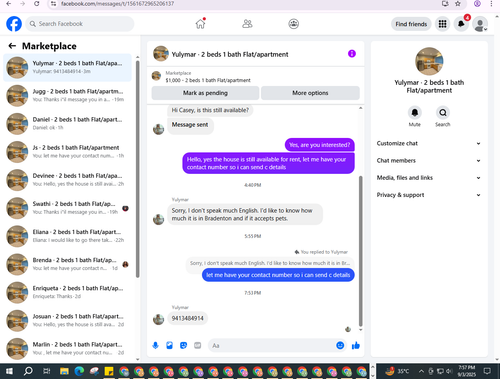Screen dimensions: 500x379
Task: Open the Swathi conversation in the list
Action: click(67, 208)
